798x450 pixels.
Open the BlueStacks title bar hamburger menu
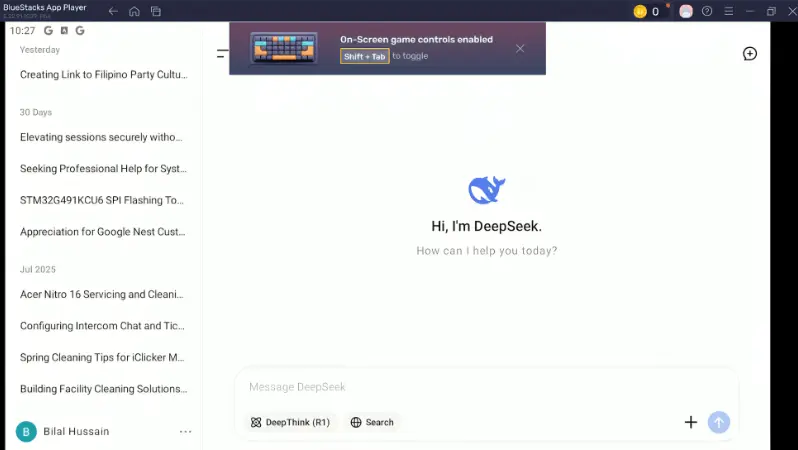tap(728, 11)
